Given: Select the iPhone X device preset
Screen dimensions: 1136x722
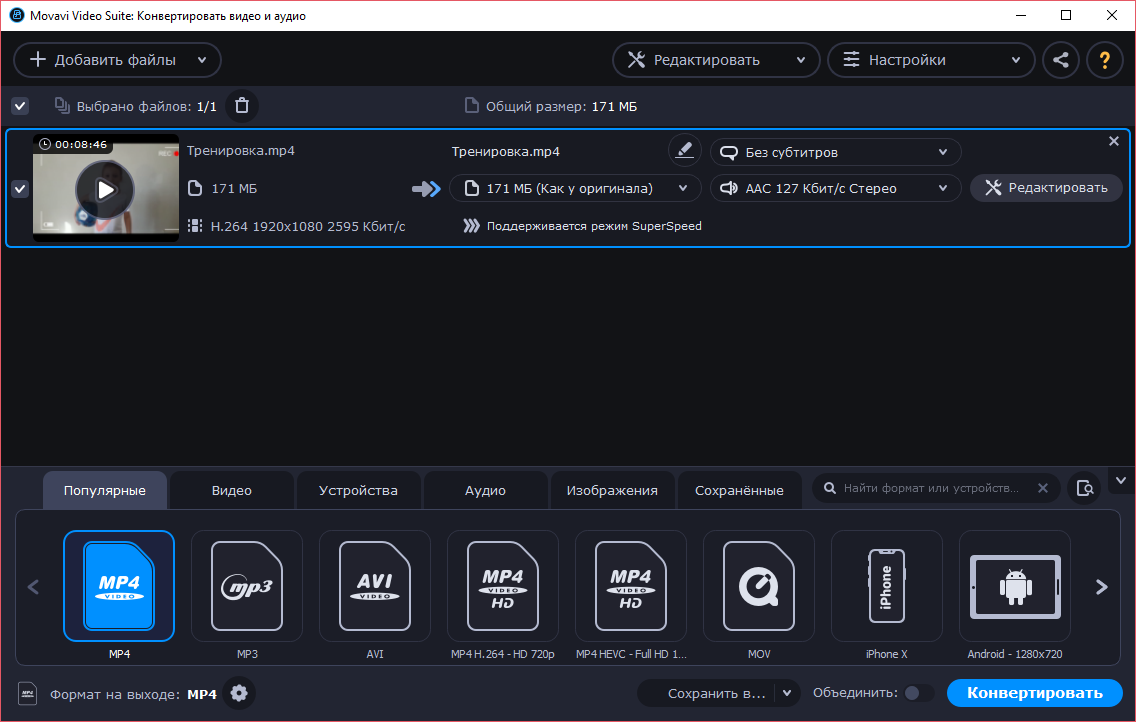Looking at the screenshot, I should click(x=886, y=586).
